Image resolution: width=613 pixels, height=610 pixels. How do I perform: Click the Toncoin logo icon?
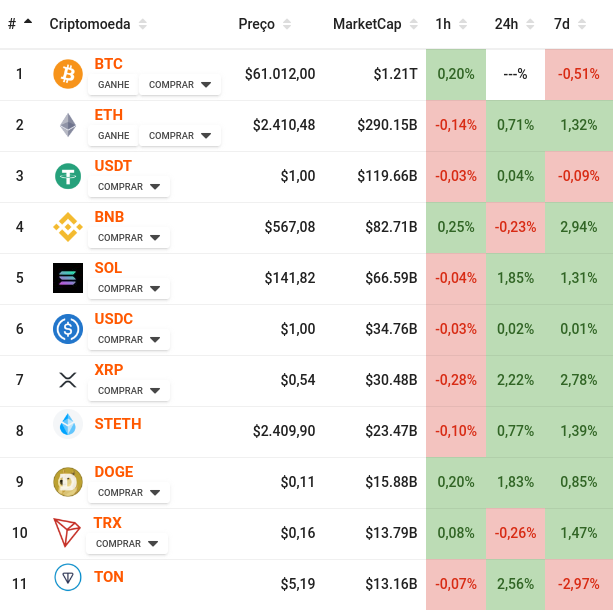[x=68, y=578]
